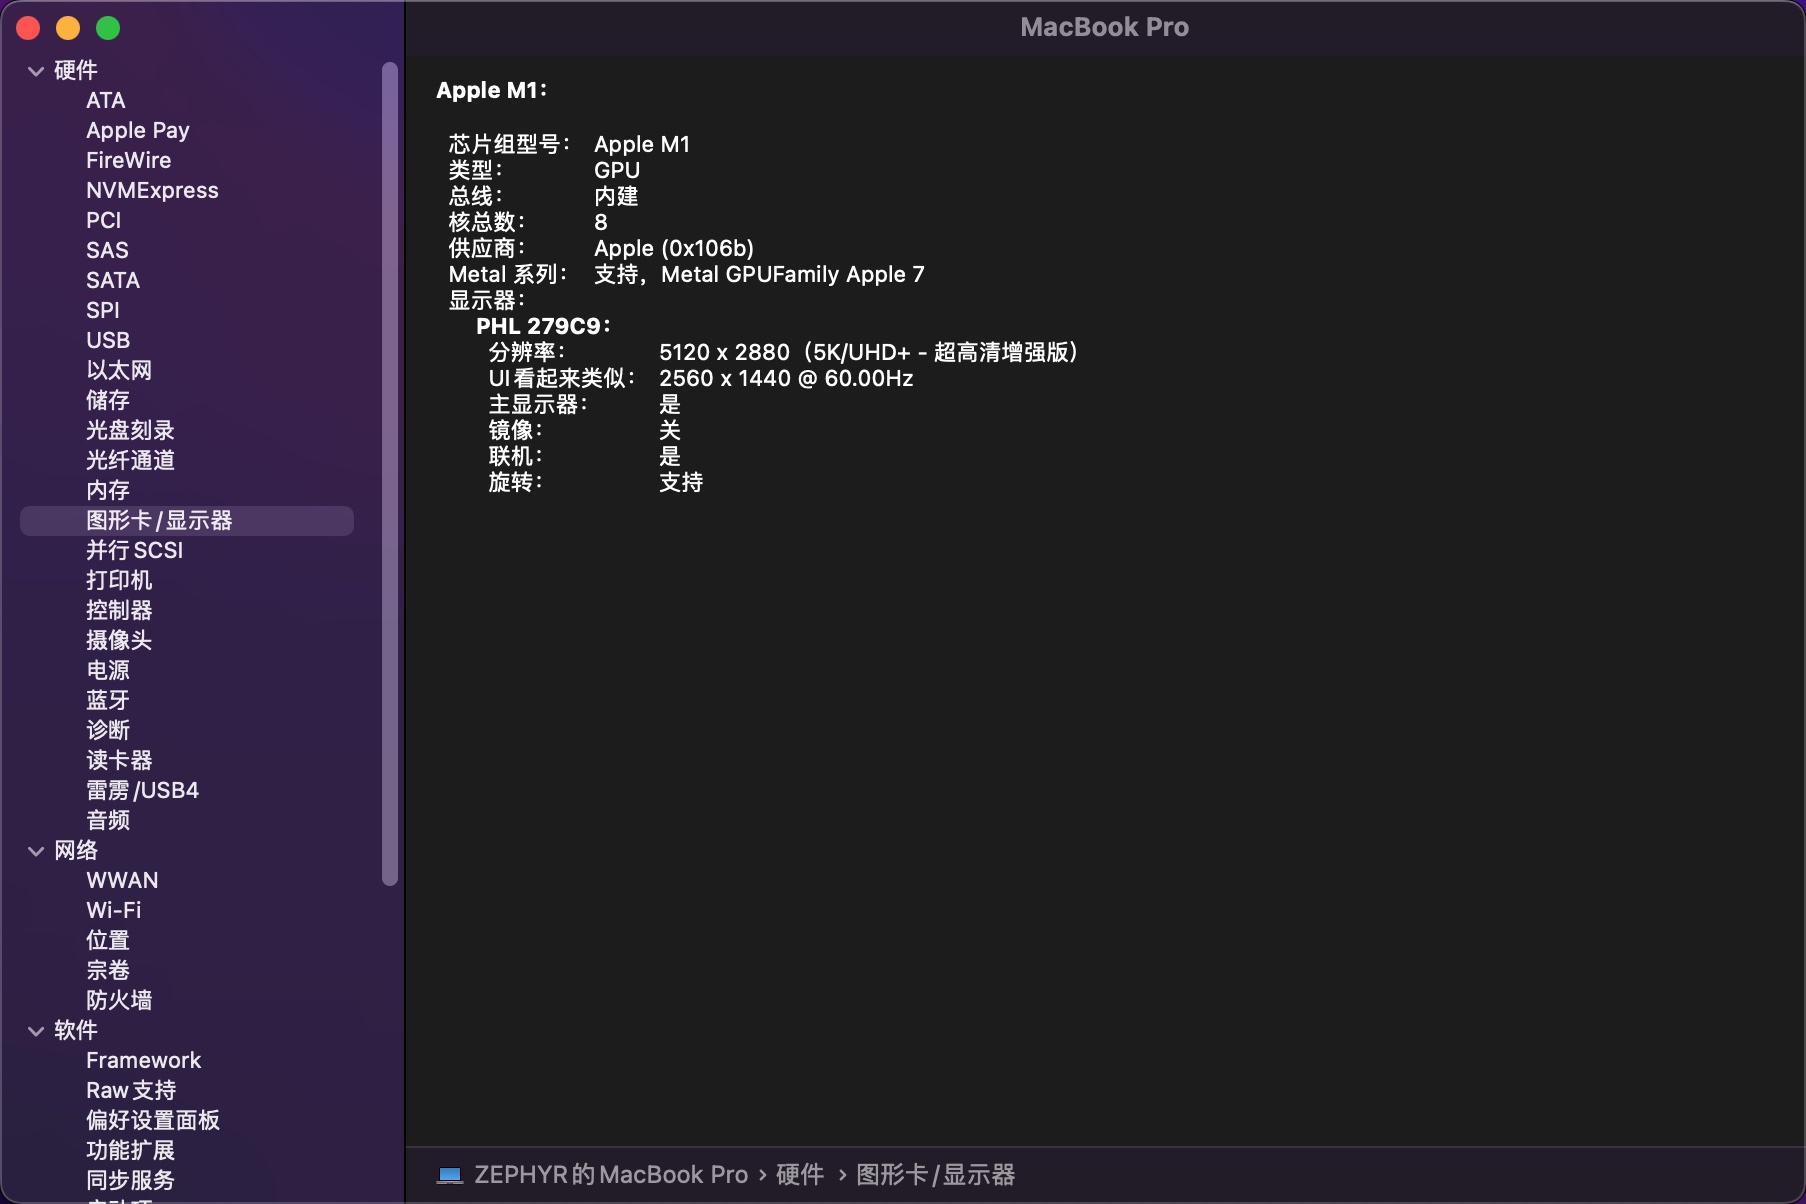Close the system information window
Image resolution: width=1806 pixels, height=1204 pixels.
pos(28,28)
